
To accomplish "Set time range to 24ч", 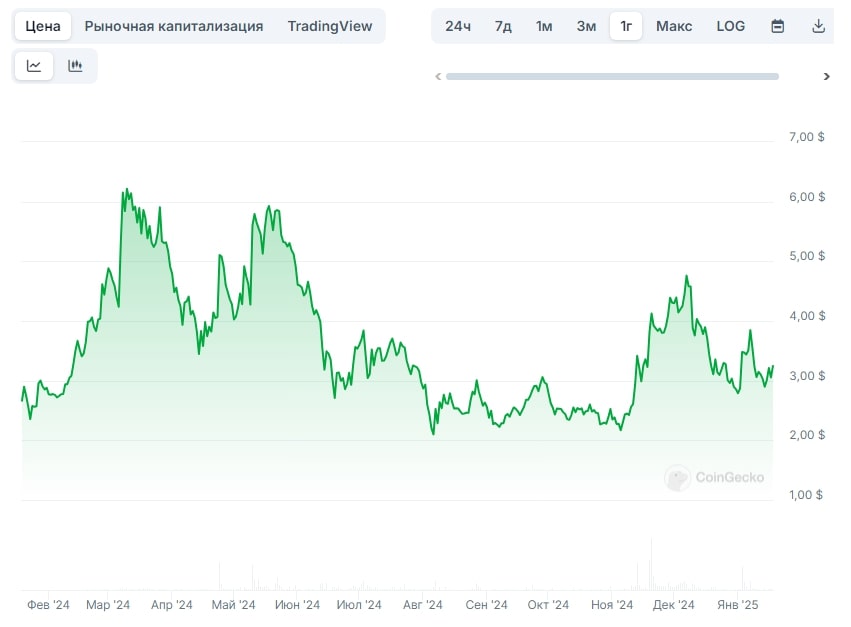I will [x=458, y=26].
